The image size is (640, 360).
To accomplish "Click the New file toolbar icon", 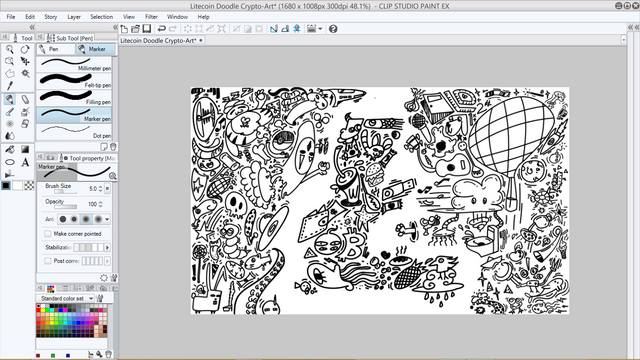I will pyautogui.click(x=124, y=29).
